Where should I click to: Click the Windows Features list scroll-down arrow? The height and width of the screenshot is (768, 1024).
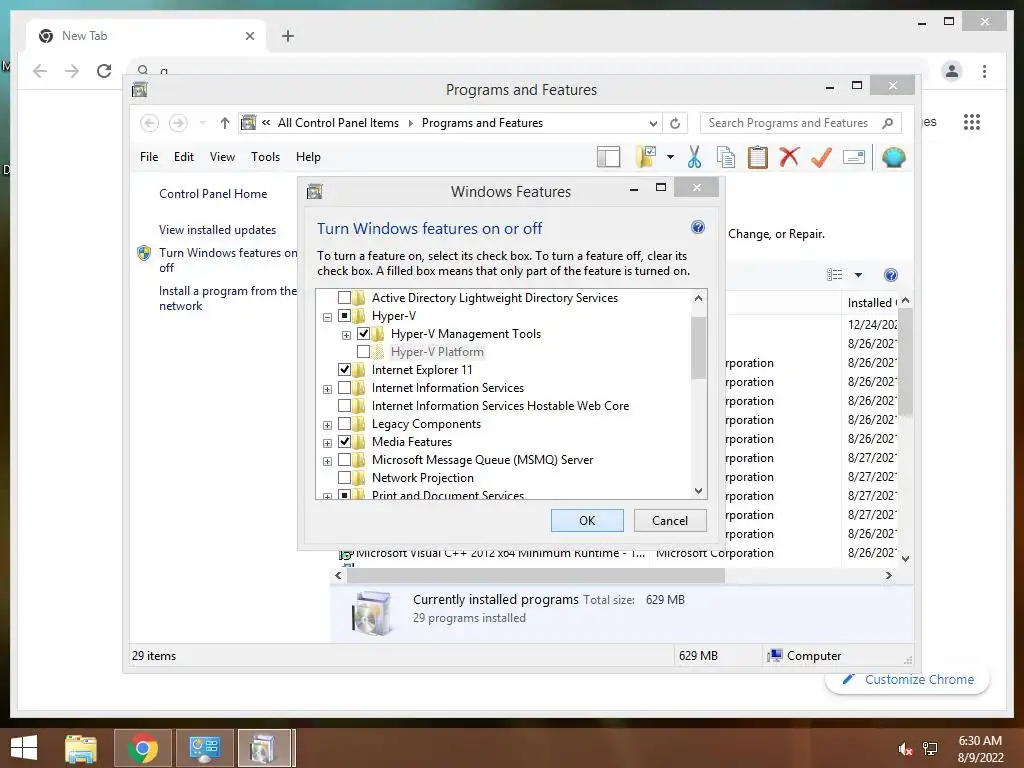(698, 490)
